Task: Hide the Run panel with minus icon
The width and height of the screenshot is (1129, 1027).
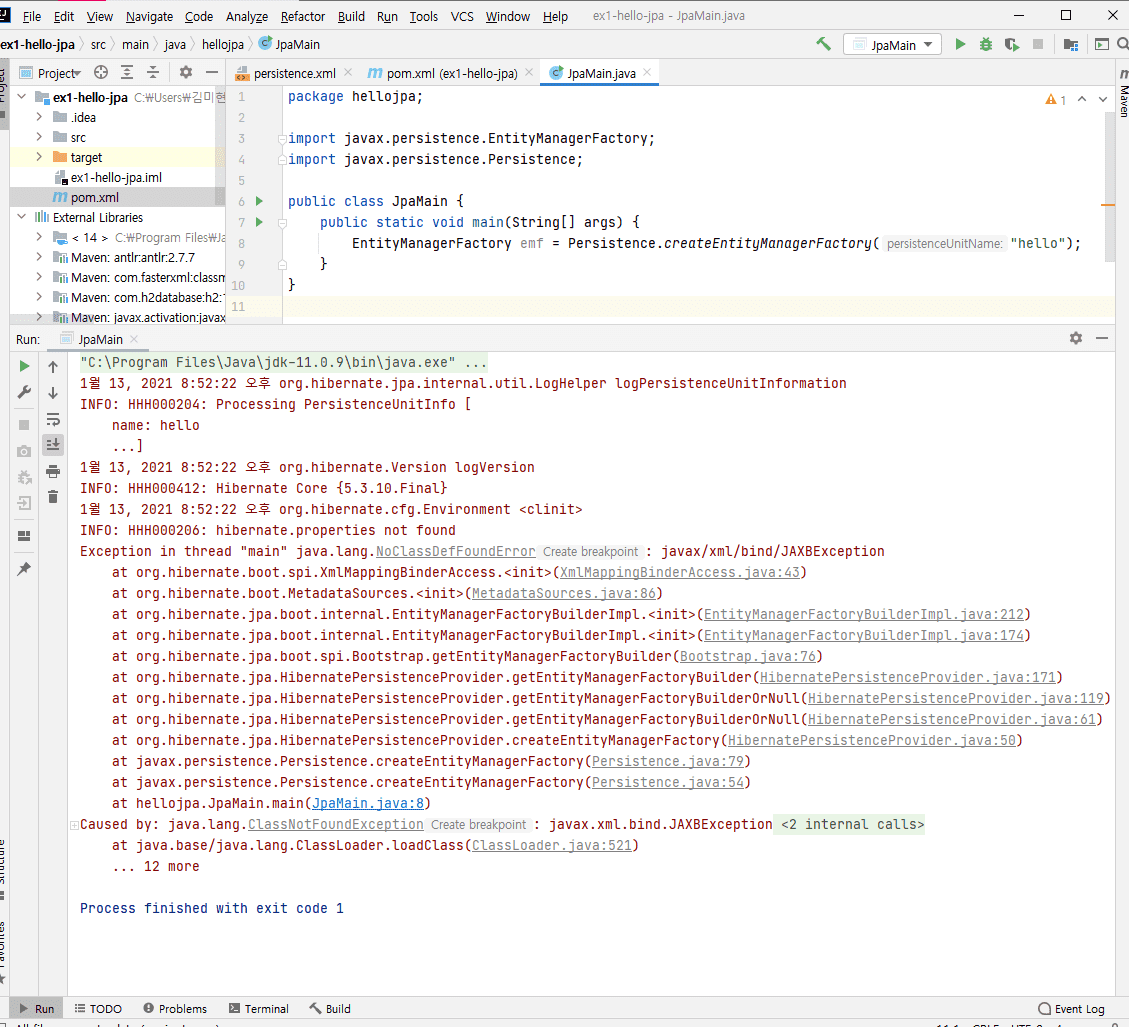Action: (x=1102, y=338)
